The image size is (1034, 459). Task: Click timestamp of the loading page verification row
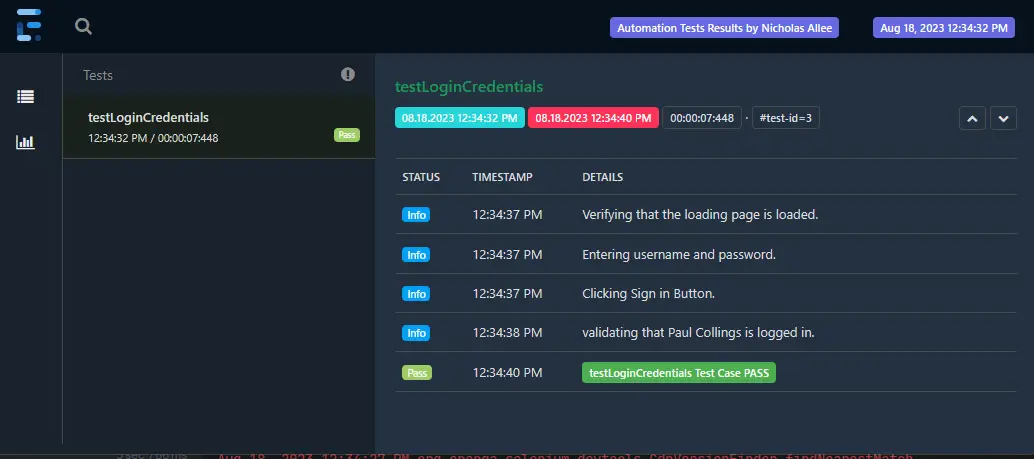coord(507,214)
